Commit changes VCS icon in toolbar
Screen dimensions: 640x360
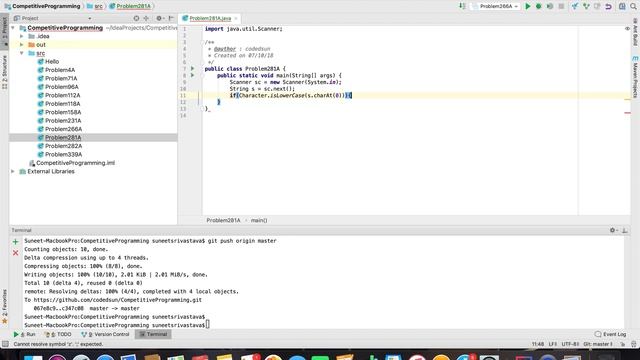click(x=586, y=6)
